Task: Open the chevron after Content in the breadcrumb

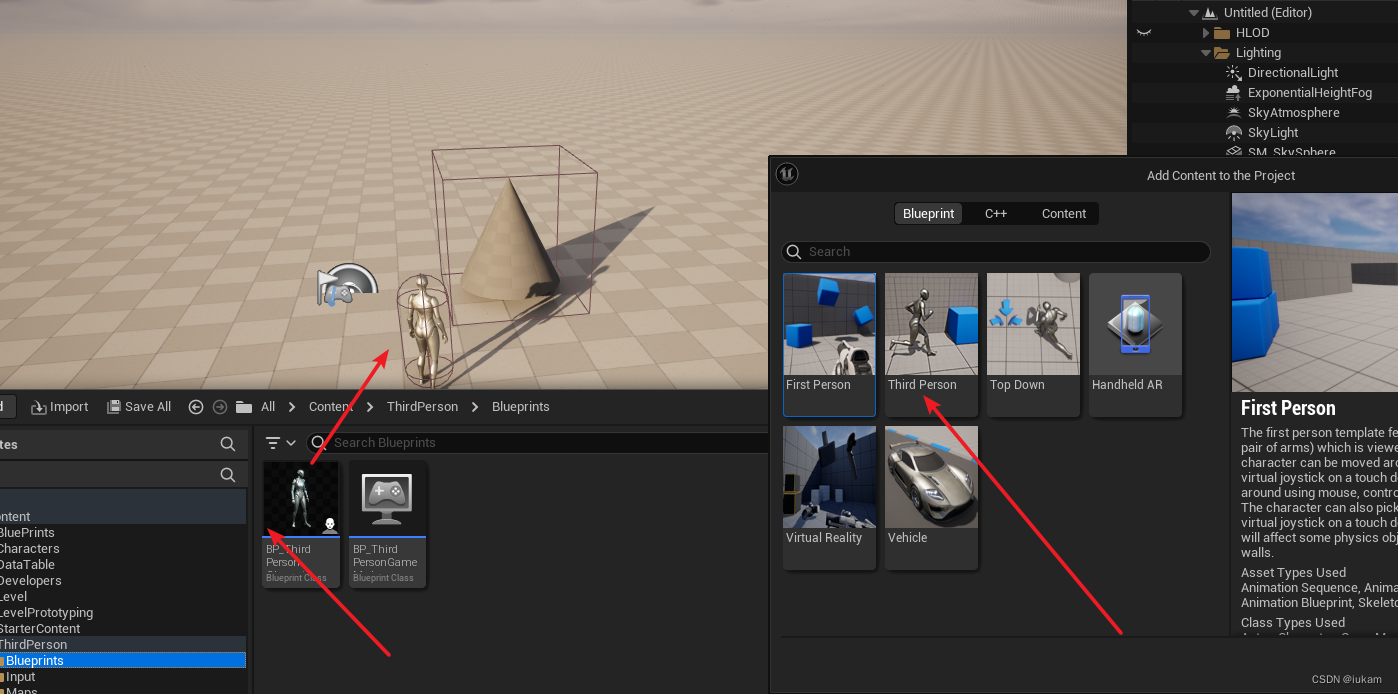Action: (x=370, y=407)
